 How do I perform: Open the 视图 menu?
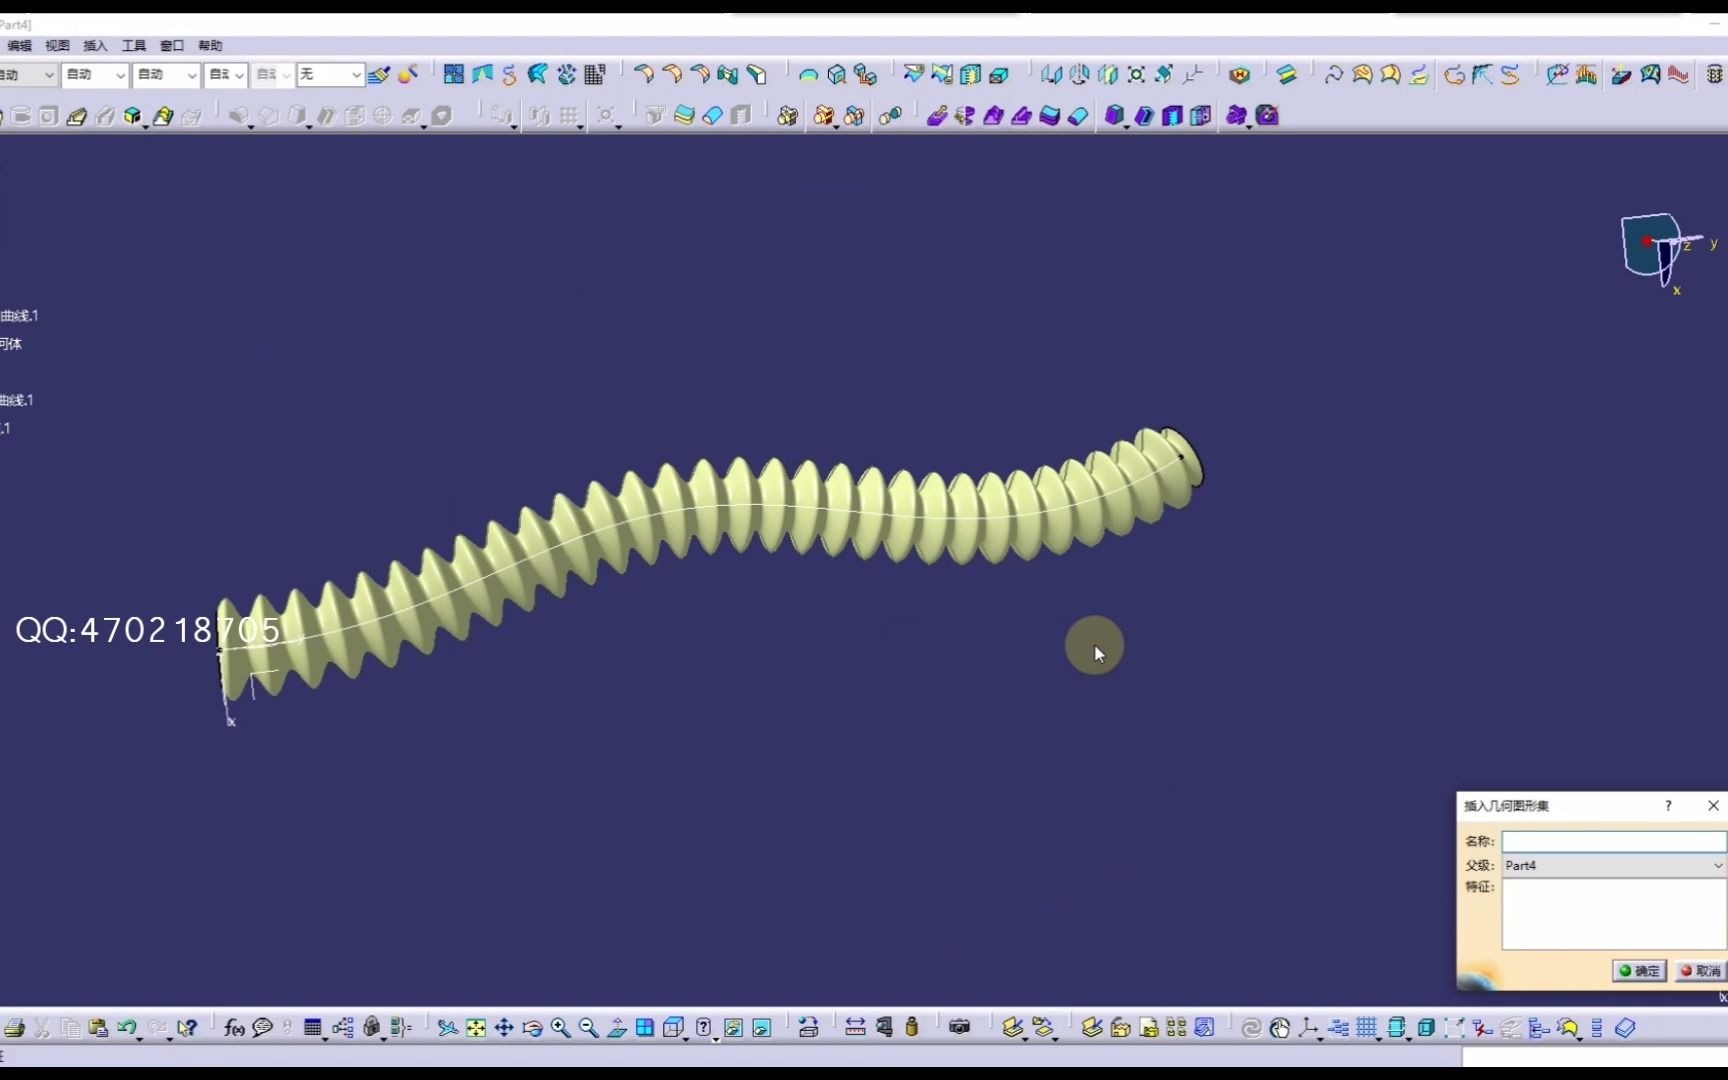[57, 46]
